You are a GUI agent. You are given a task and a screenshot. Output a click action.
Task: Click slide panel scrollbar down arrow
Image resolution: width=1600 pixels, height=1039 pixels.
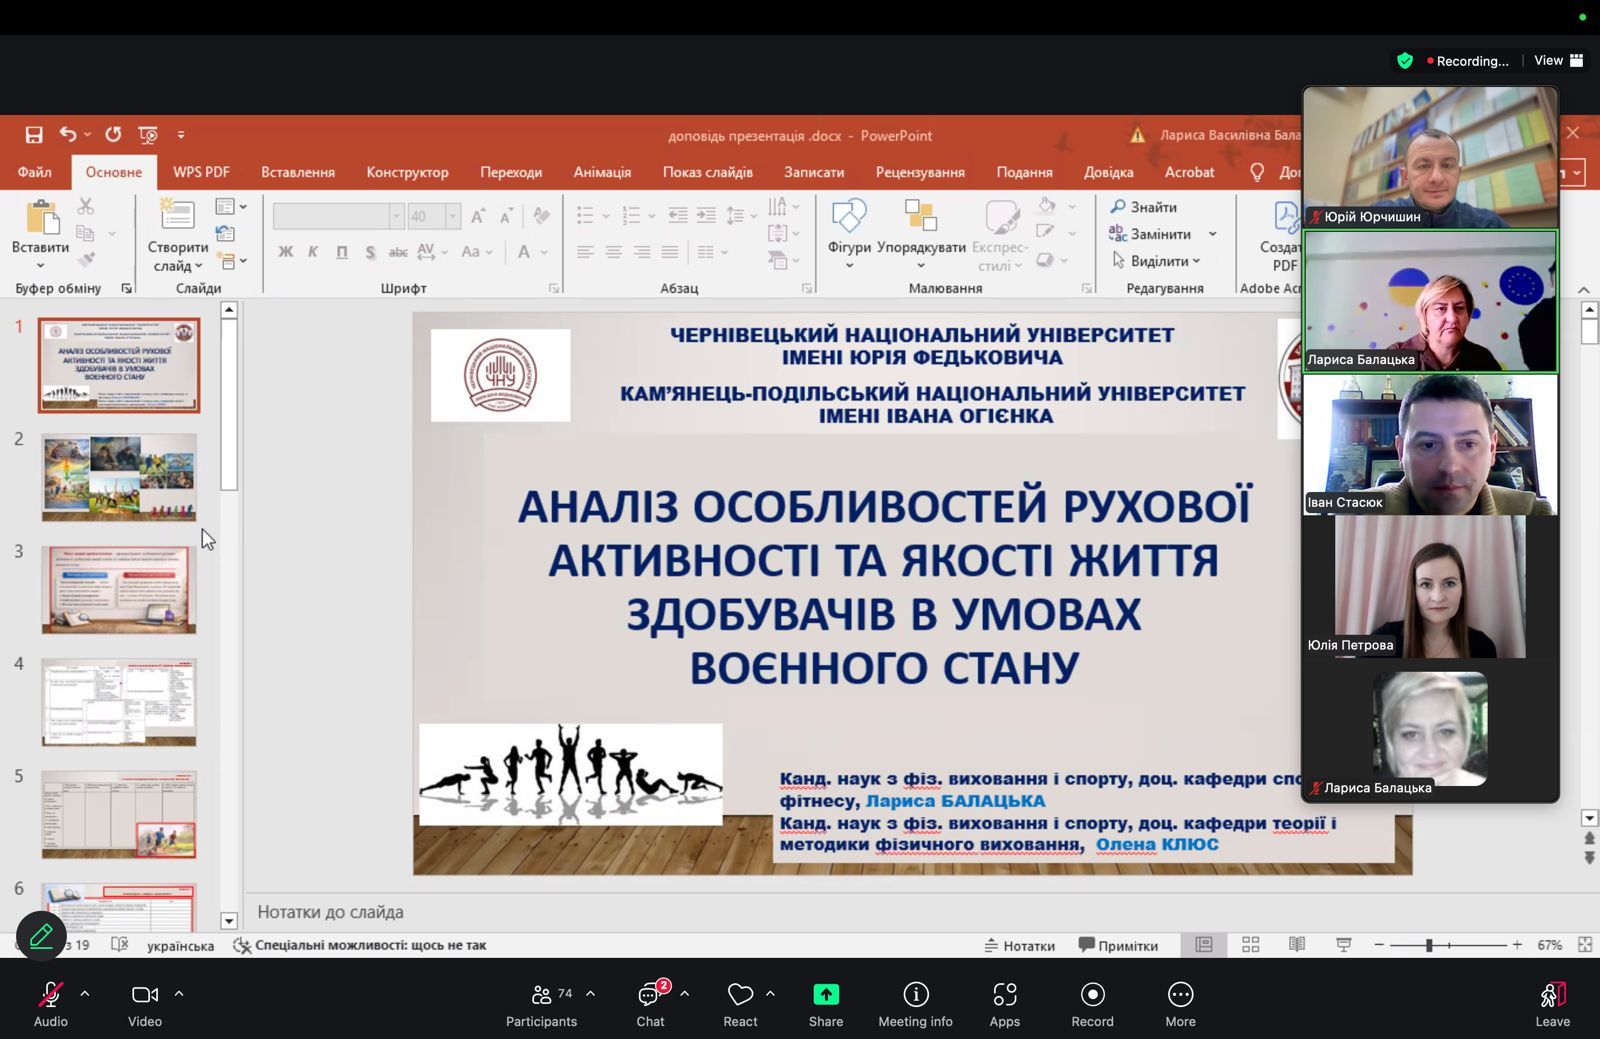pos(229,921)
